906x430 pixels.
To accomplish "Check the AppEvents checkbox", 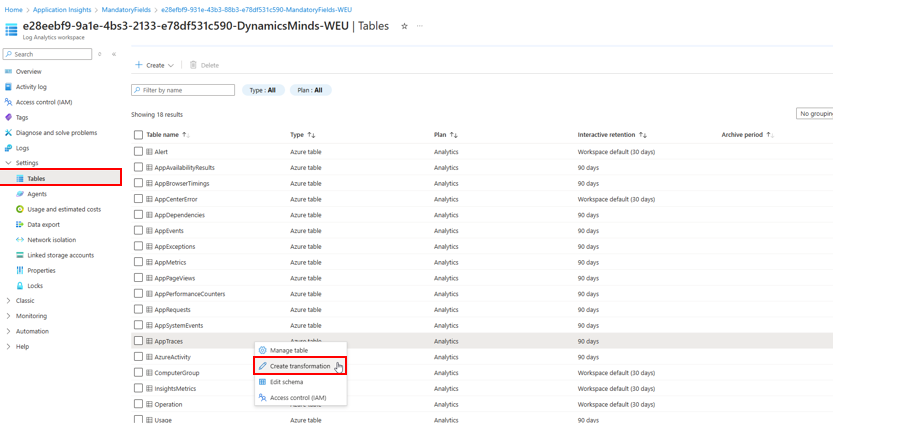I will point(138,231).
